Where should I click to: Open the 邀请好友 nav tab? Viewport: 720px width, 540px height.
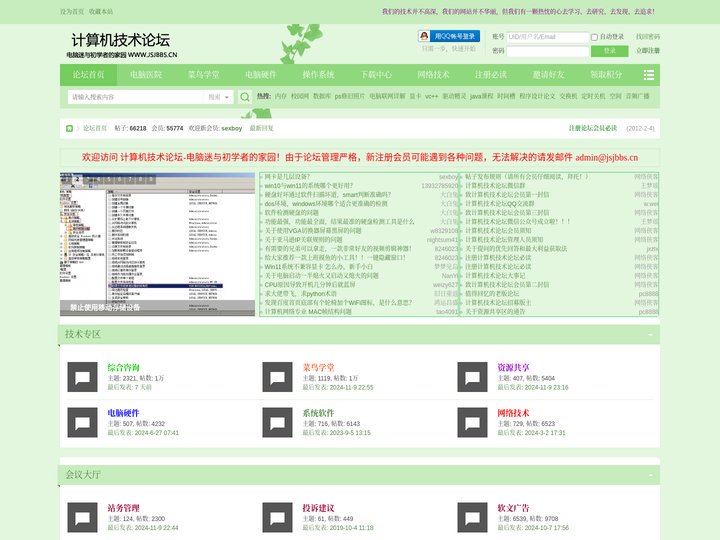[549, 75]
